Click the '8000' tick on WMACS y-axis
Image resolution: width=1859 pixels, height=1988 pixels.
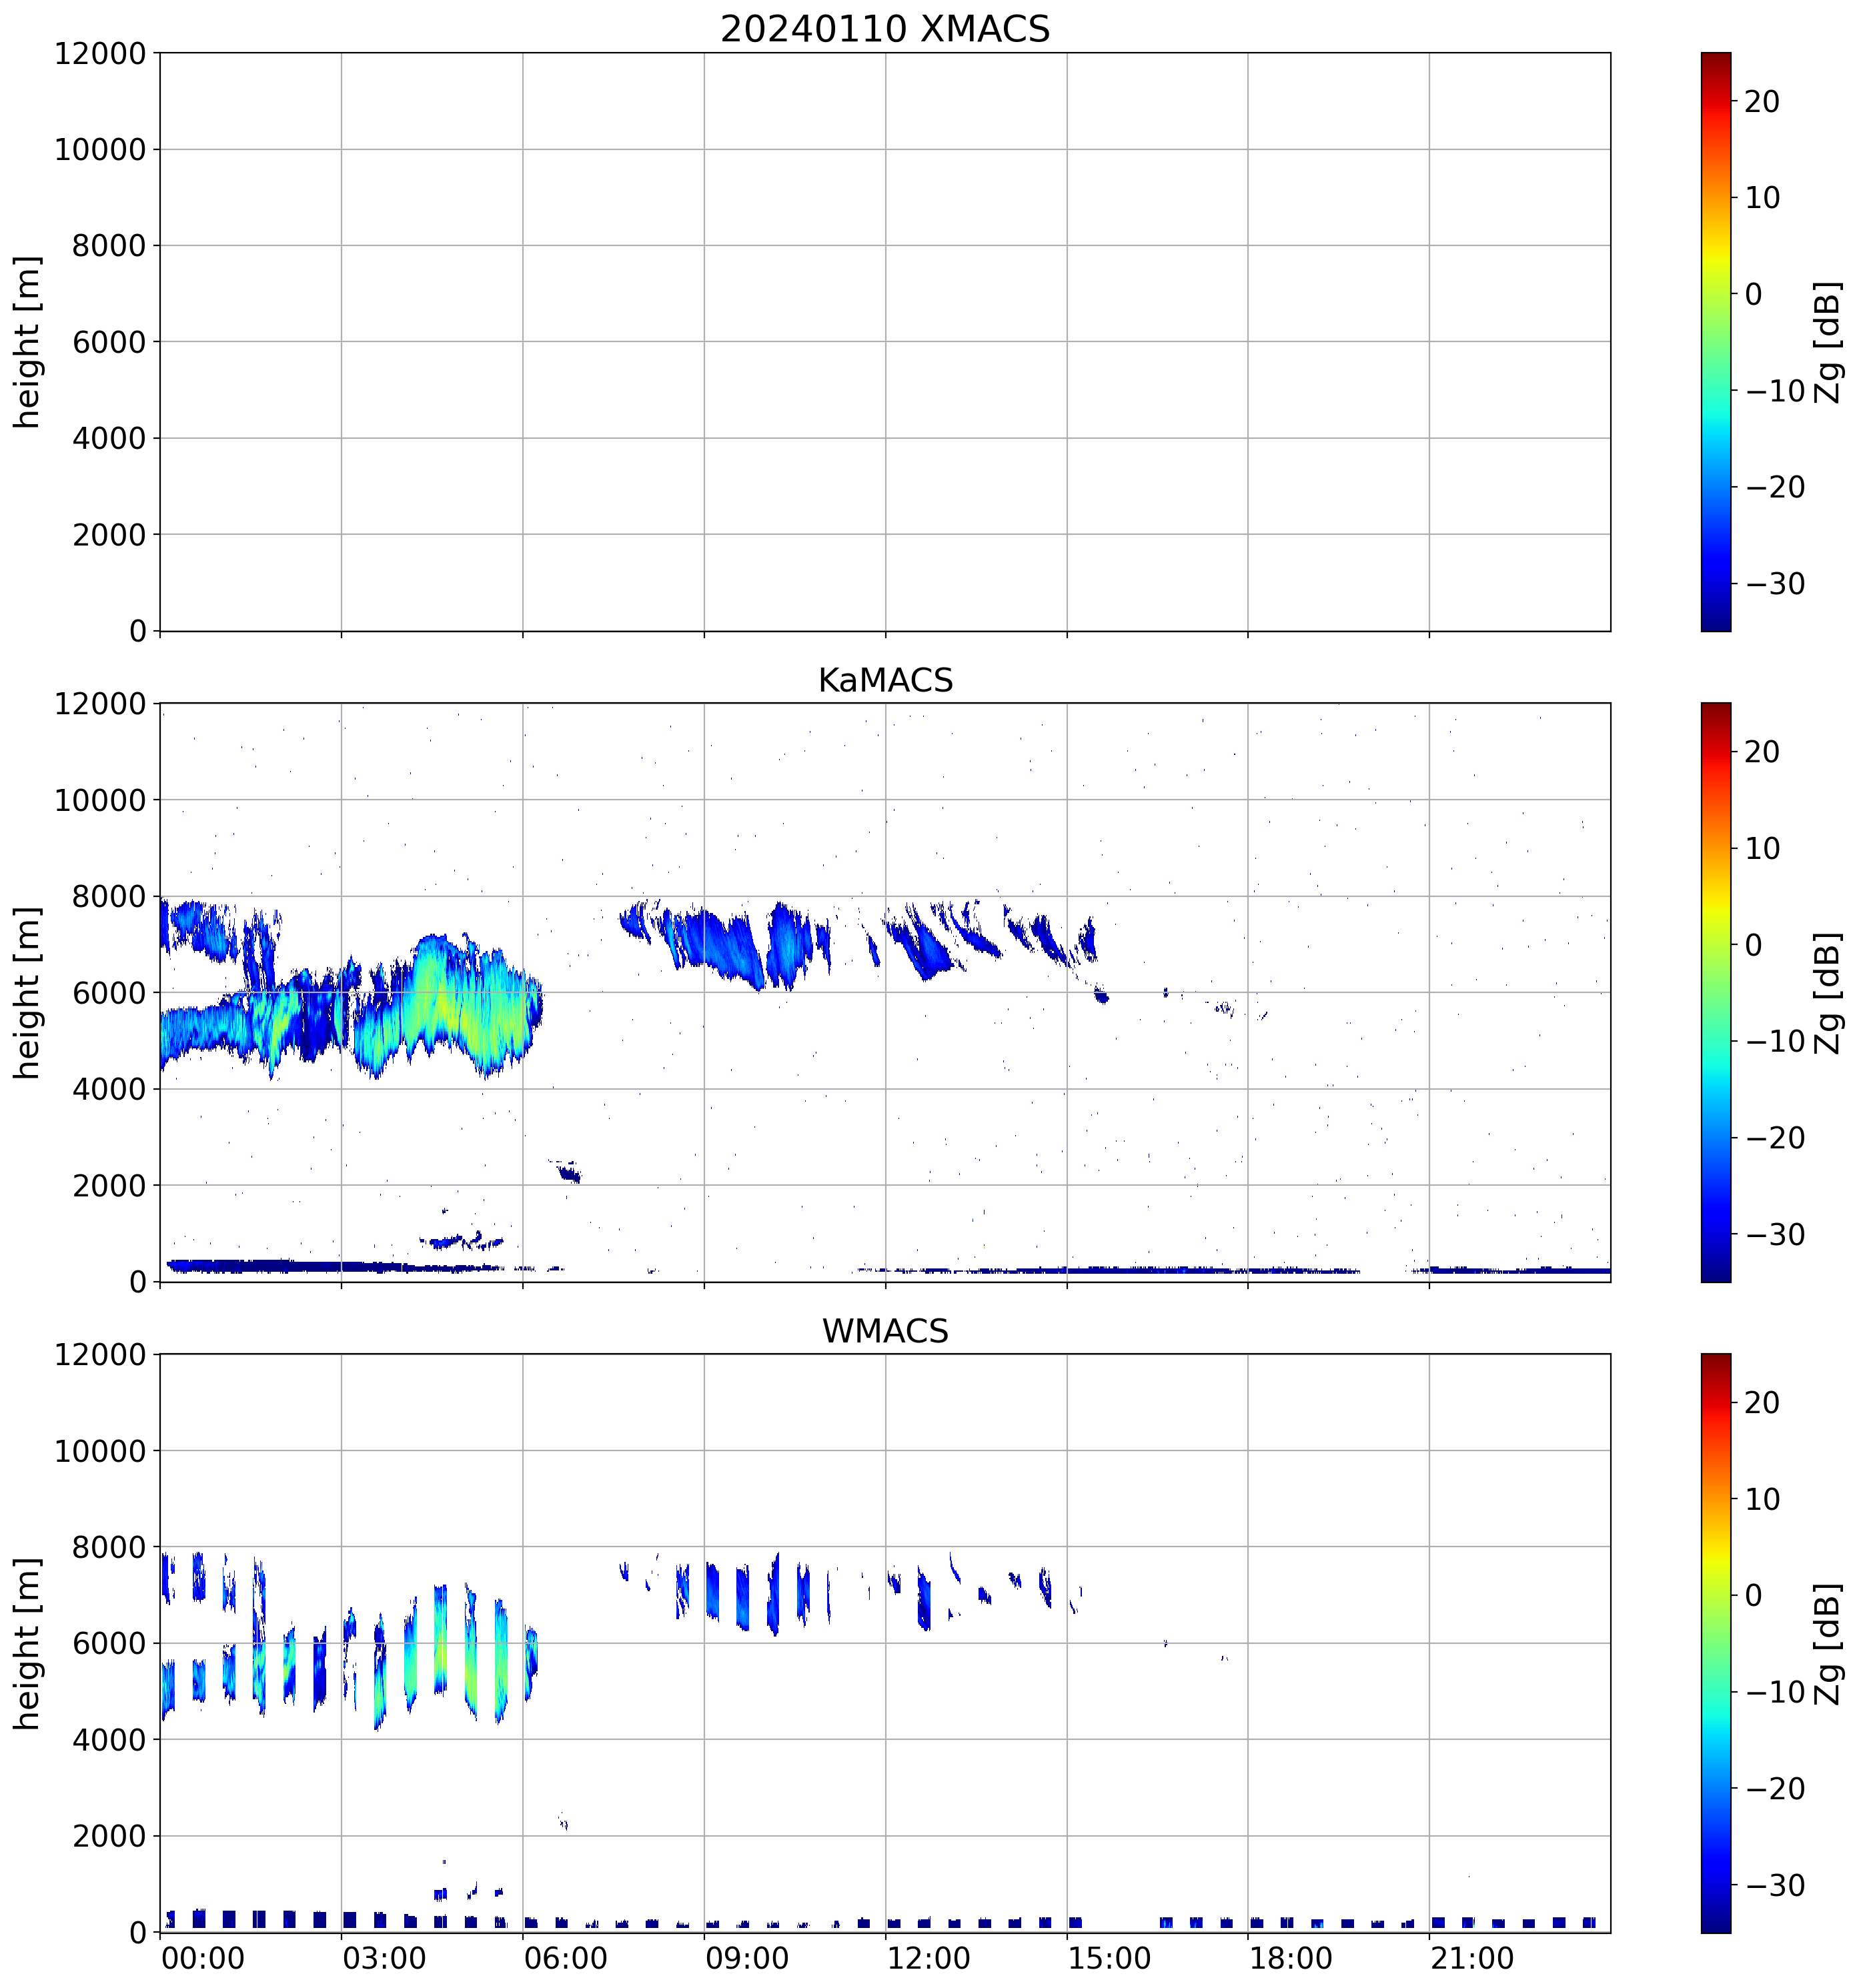(109, 1547)
